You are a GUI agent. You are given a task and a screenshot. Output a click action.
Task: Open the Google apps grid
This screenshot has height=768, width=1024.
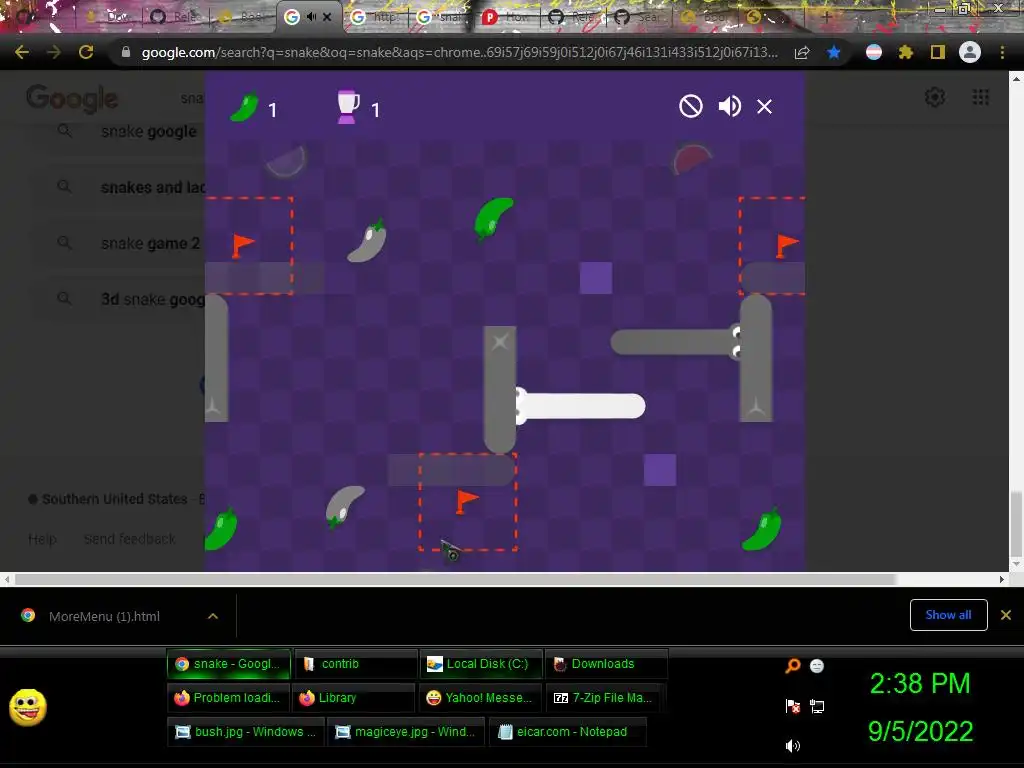(980, 97)
